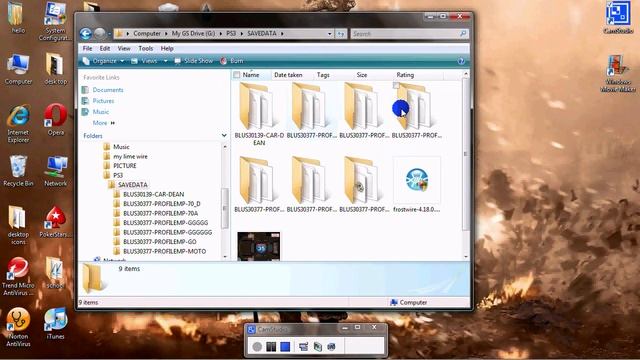Image resolution: width=640 pixels, height=360 pixels.
Task: Select the System Configuration desktop shortcut
Action: coord(56,21)
